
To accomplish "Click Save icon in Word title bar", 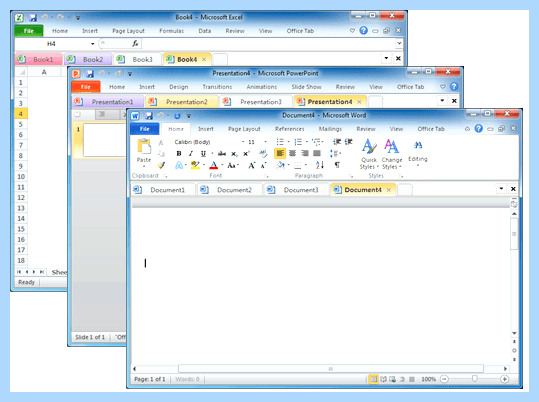I will 149,116.
